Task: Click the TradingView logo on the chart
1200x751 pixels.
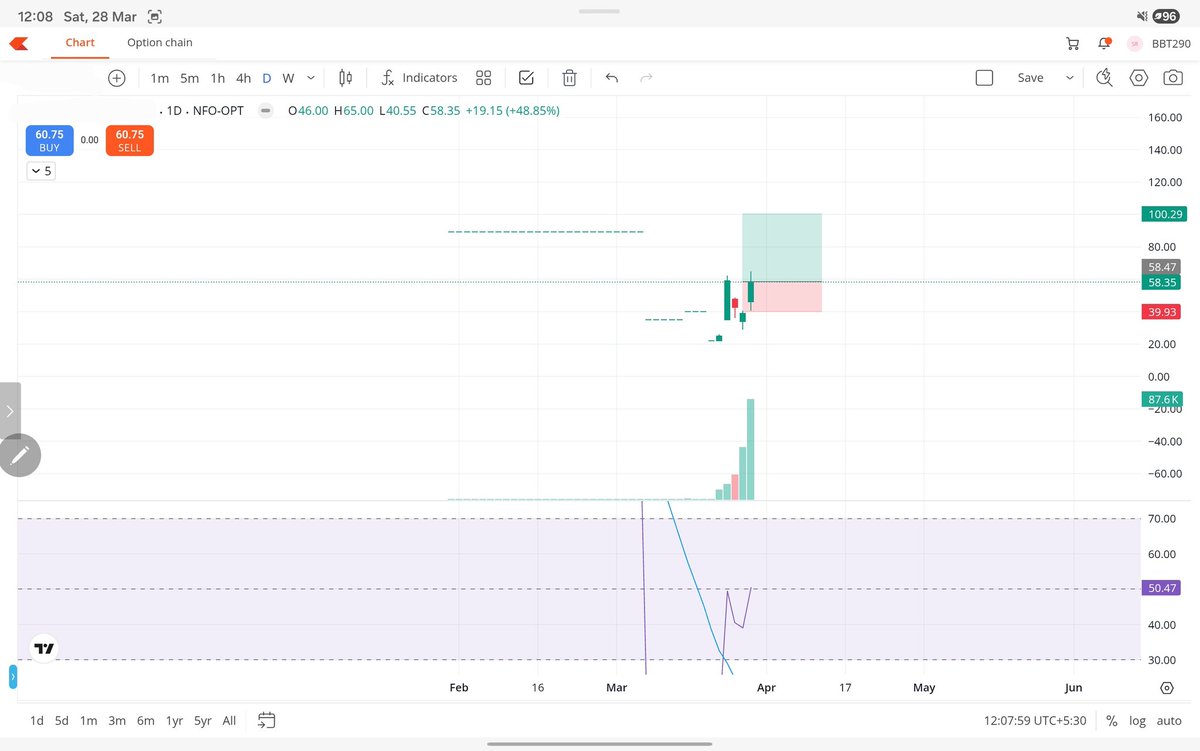Action: coord(44,648)
